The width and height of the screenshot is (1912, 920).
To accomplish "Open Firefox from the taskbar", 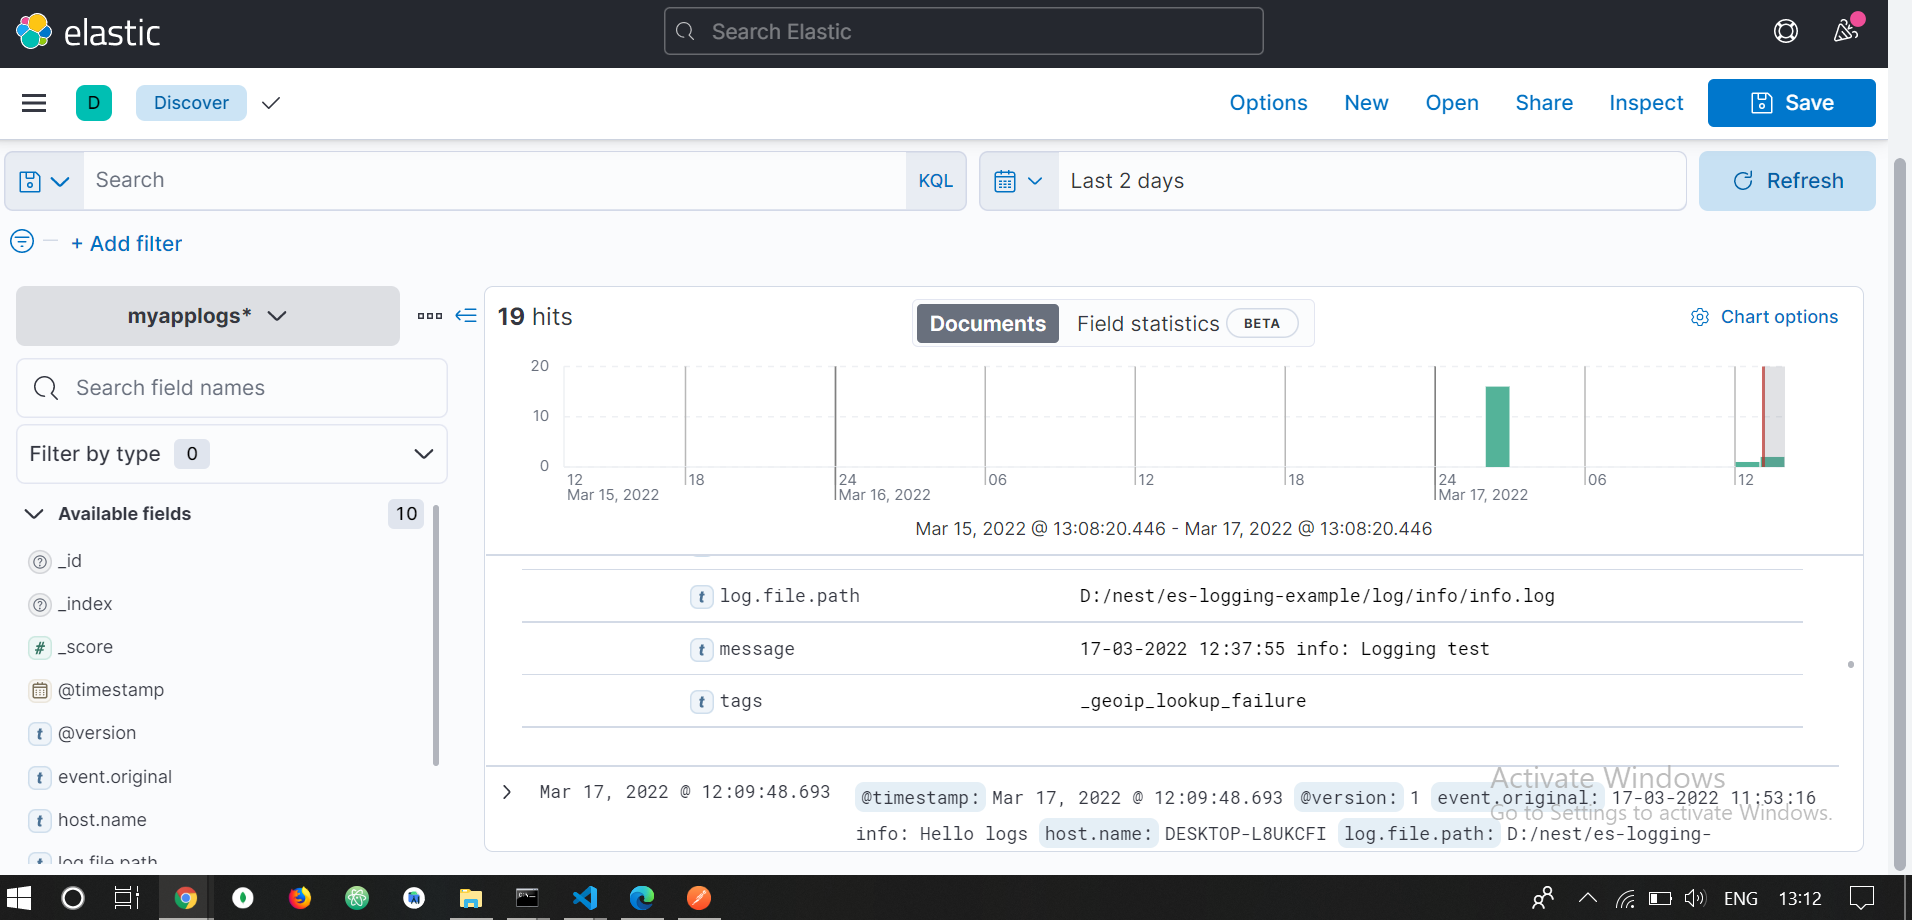I will click(300, 898).
